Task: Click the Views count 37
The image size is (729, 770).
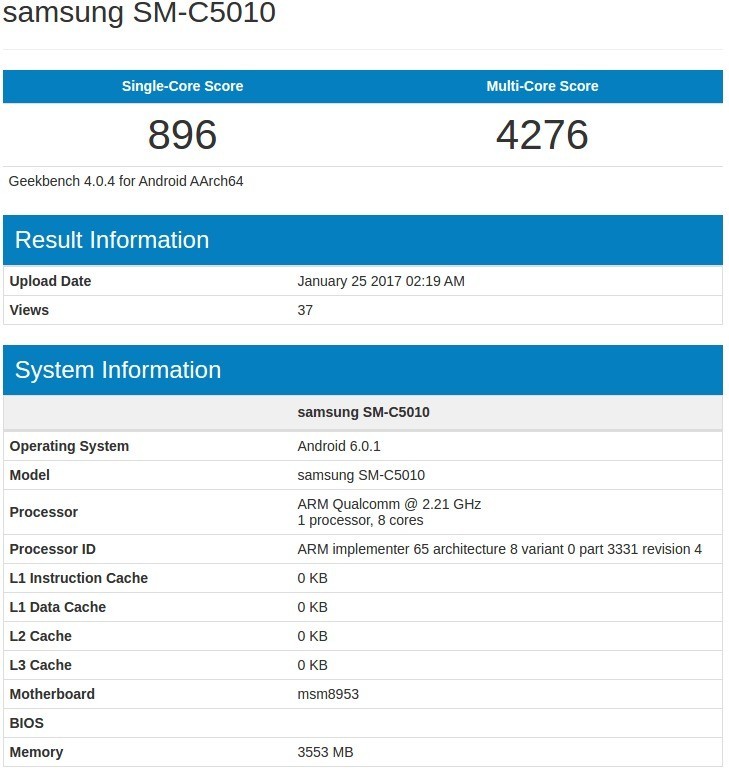Action: (305, 310)
